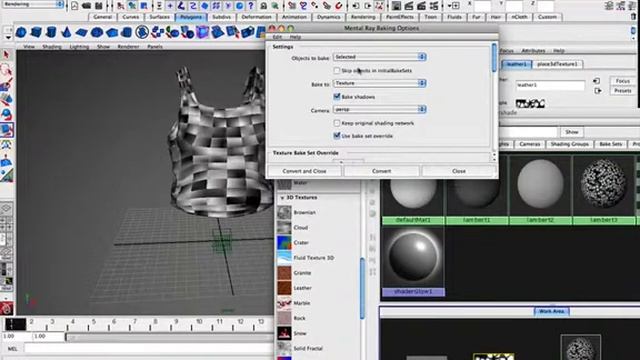Click the Close button in baking options

click(459, 171)
